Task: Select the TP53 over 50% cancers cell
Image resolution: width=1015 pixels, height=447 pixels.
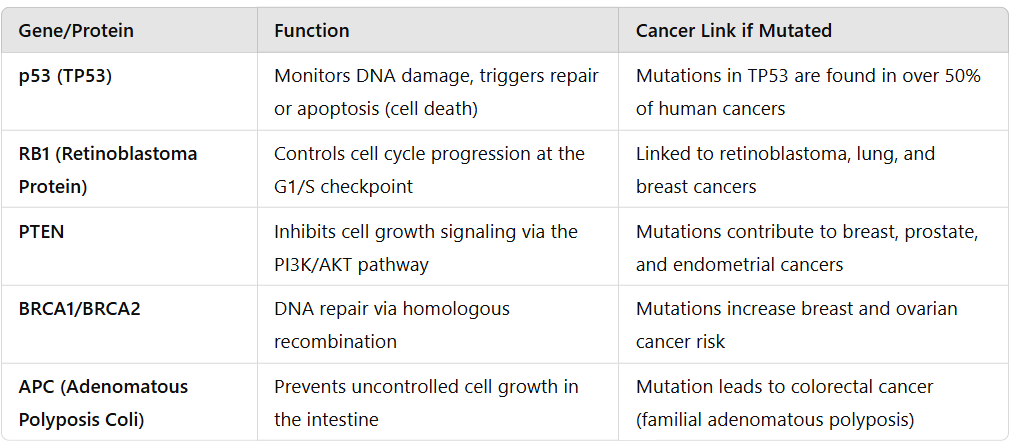Action: [808, 92]
